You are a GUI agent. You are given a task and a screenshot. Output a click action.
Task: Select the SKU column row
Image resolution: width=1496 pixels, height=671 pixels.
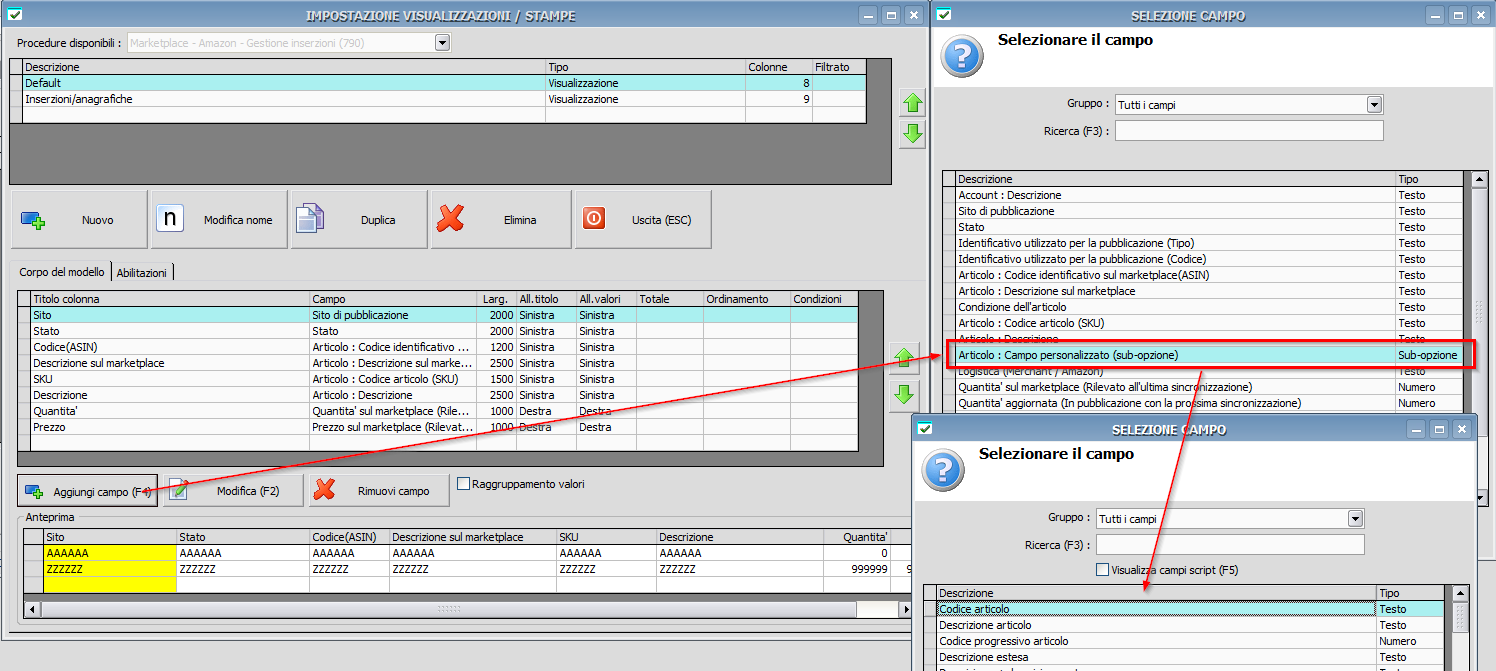(437, 379)
